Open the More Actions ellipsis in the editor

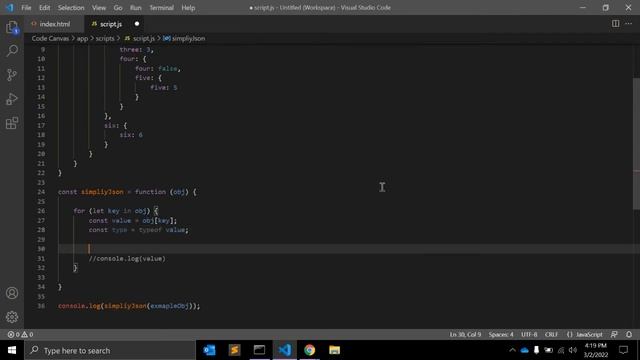pyautogui.click(x=629, y=24)
